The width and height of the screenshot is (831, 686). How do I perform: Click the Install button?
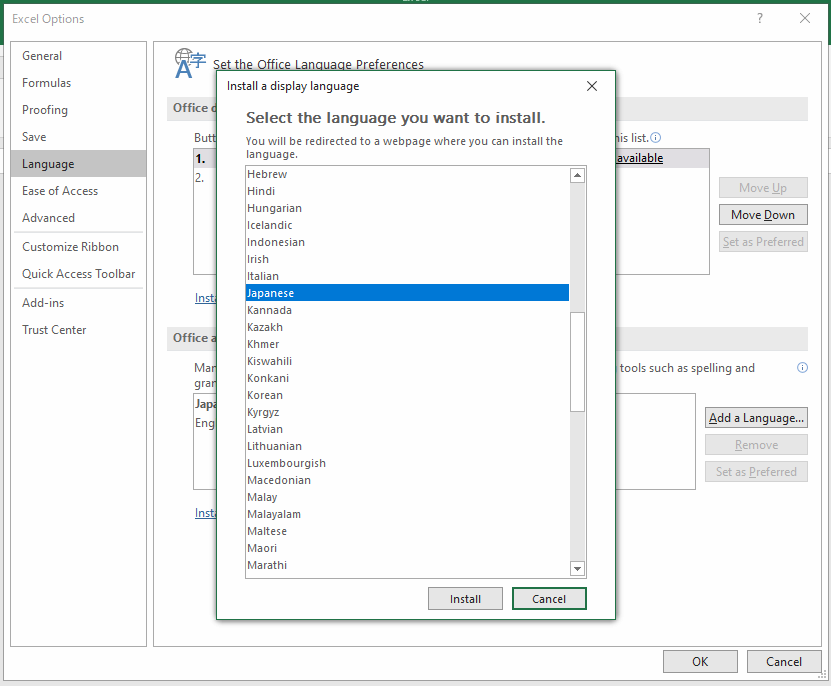pos(465,599)
